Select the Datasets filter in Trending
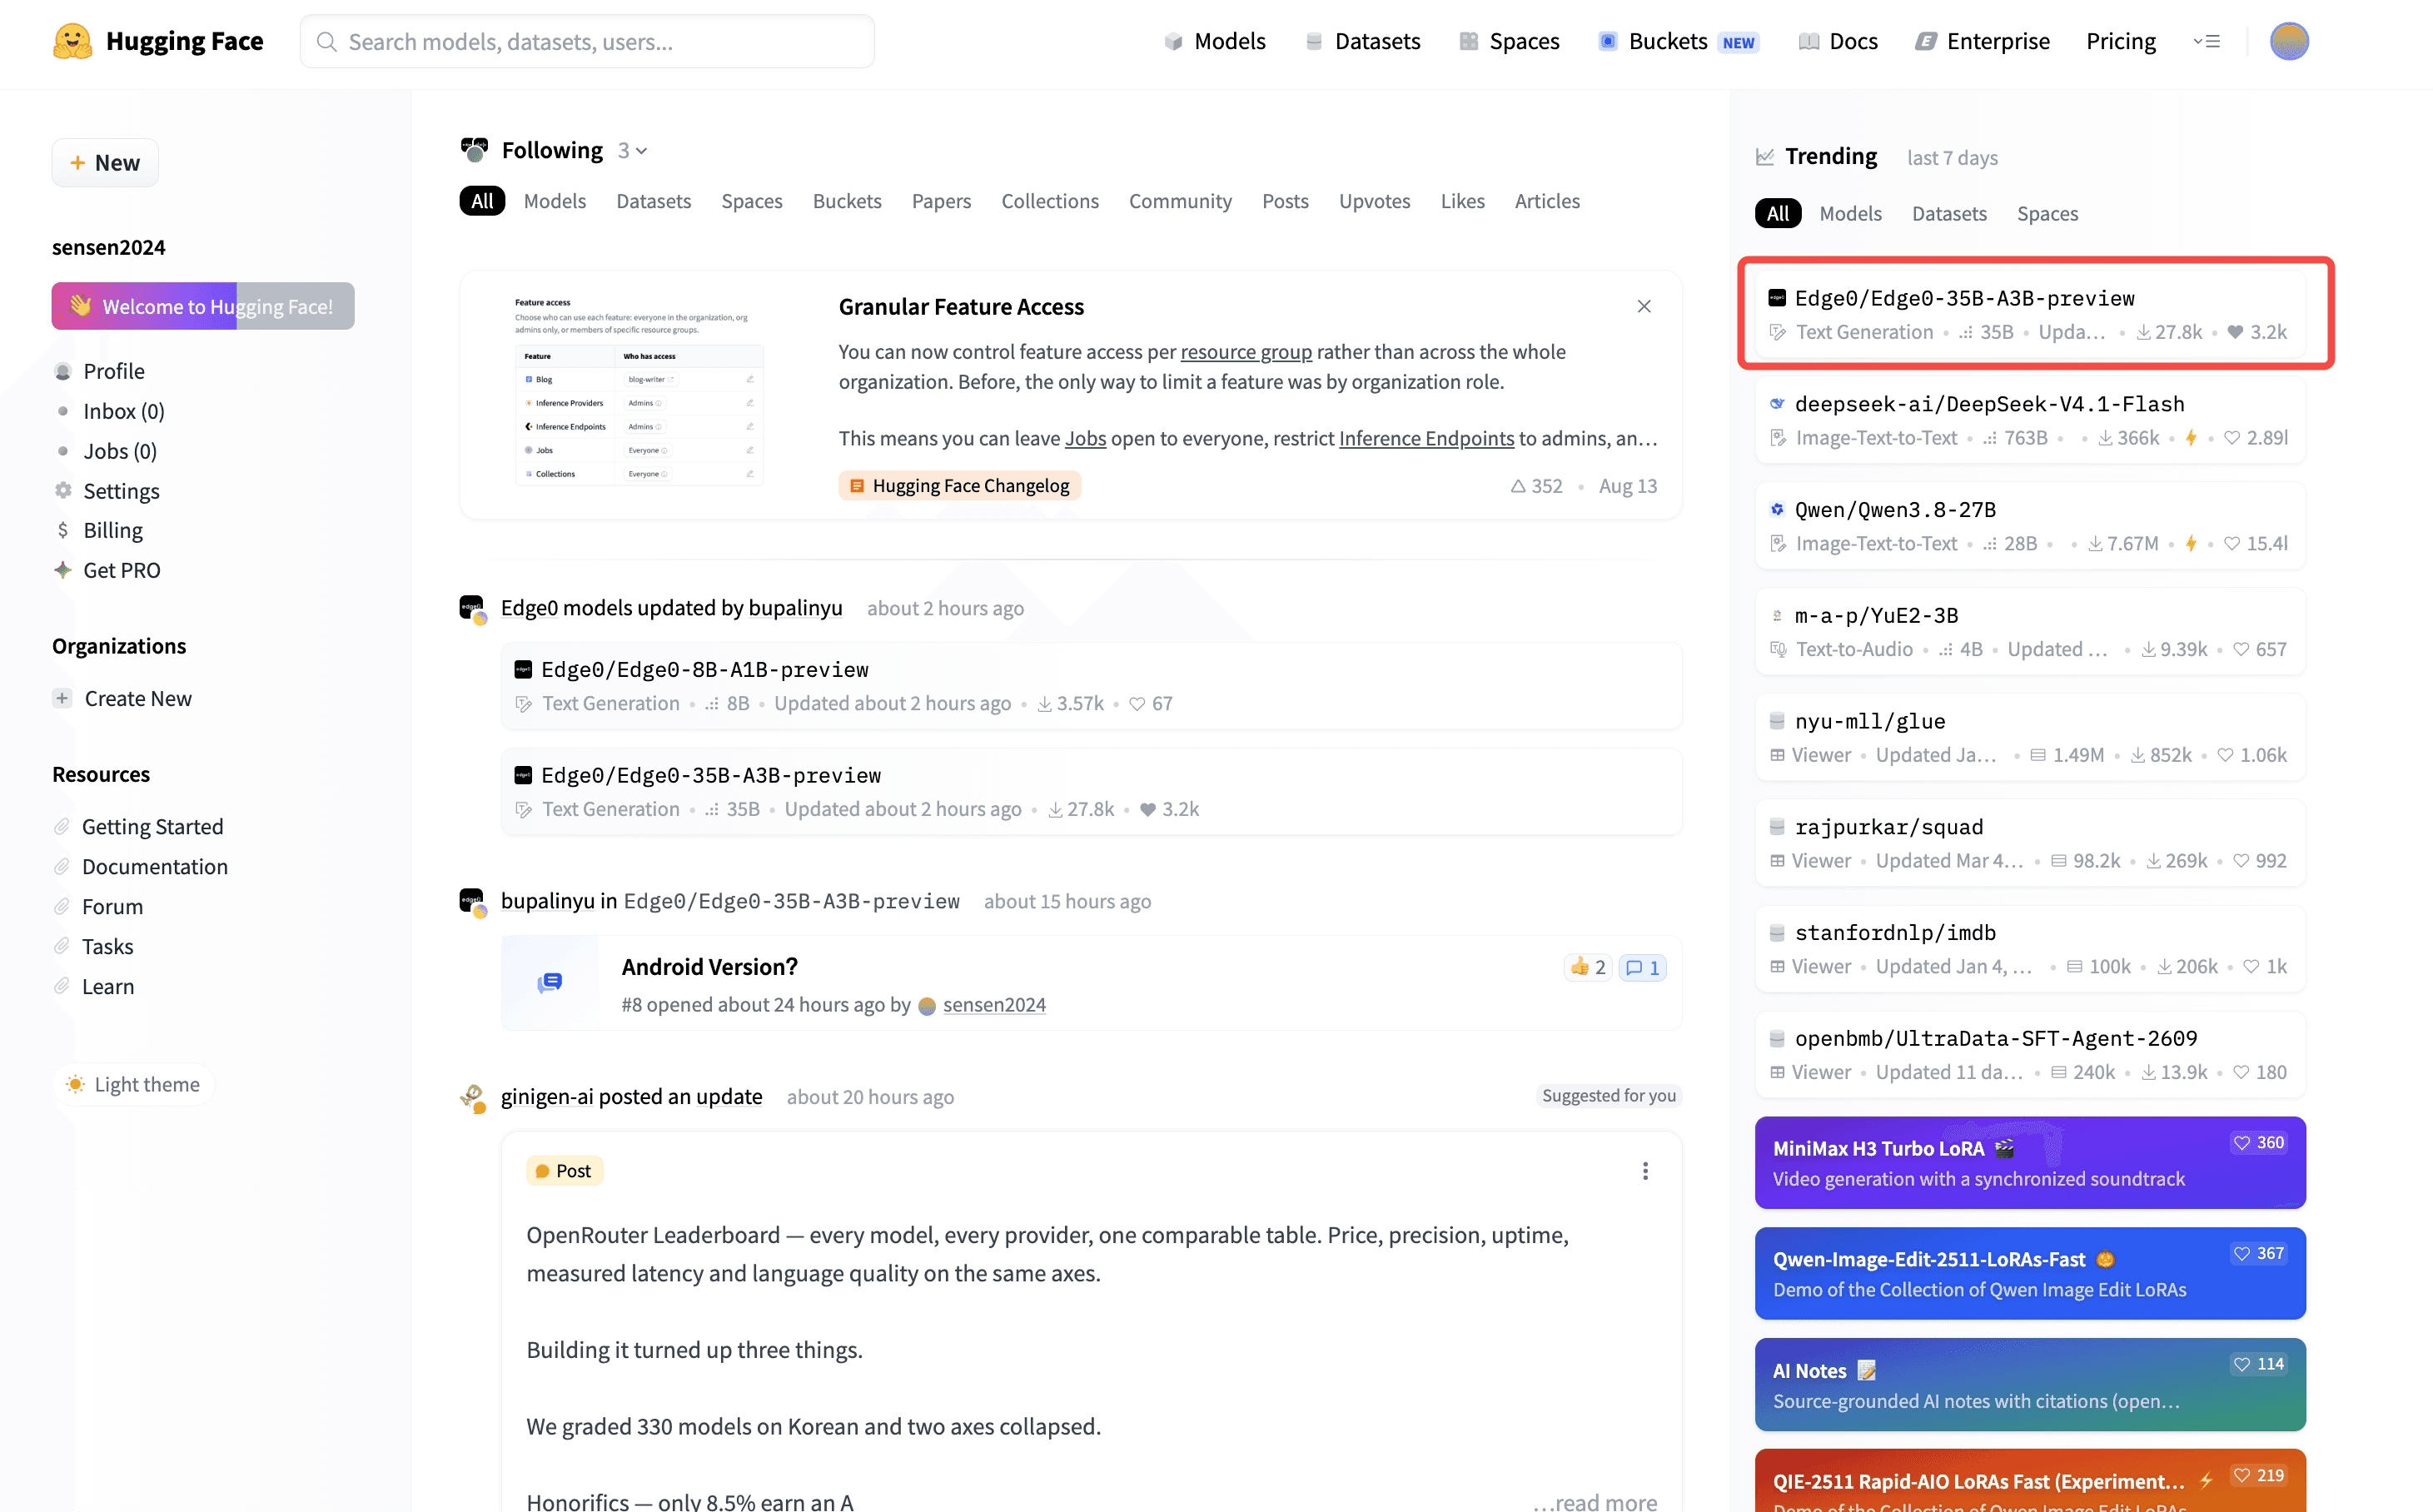 (1948, 213)
